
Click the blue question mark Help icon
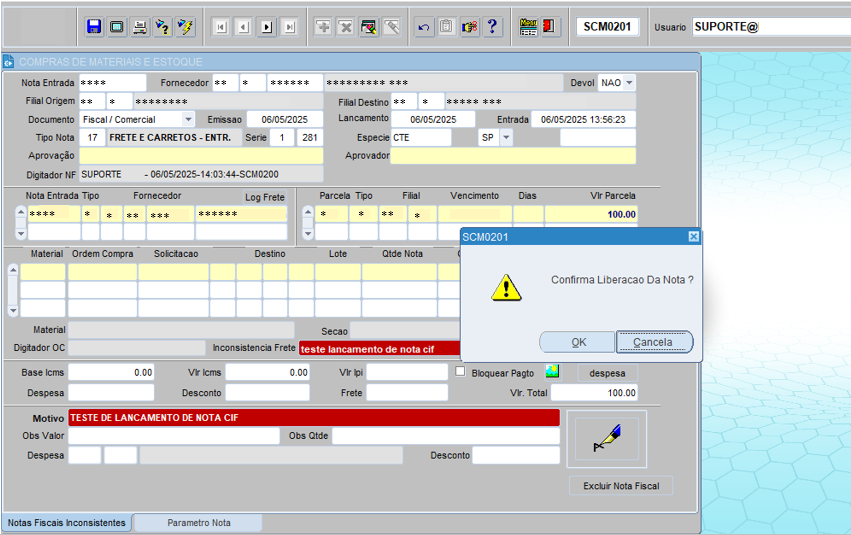click(x=492, y=27)
